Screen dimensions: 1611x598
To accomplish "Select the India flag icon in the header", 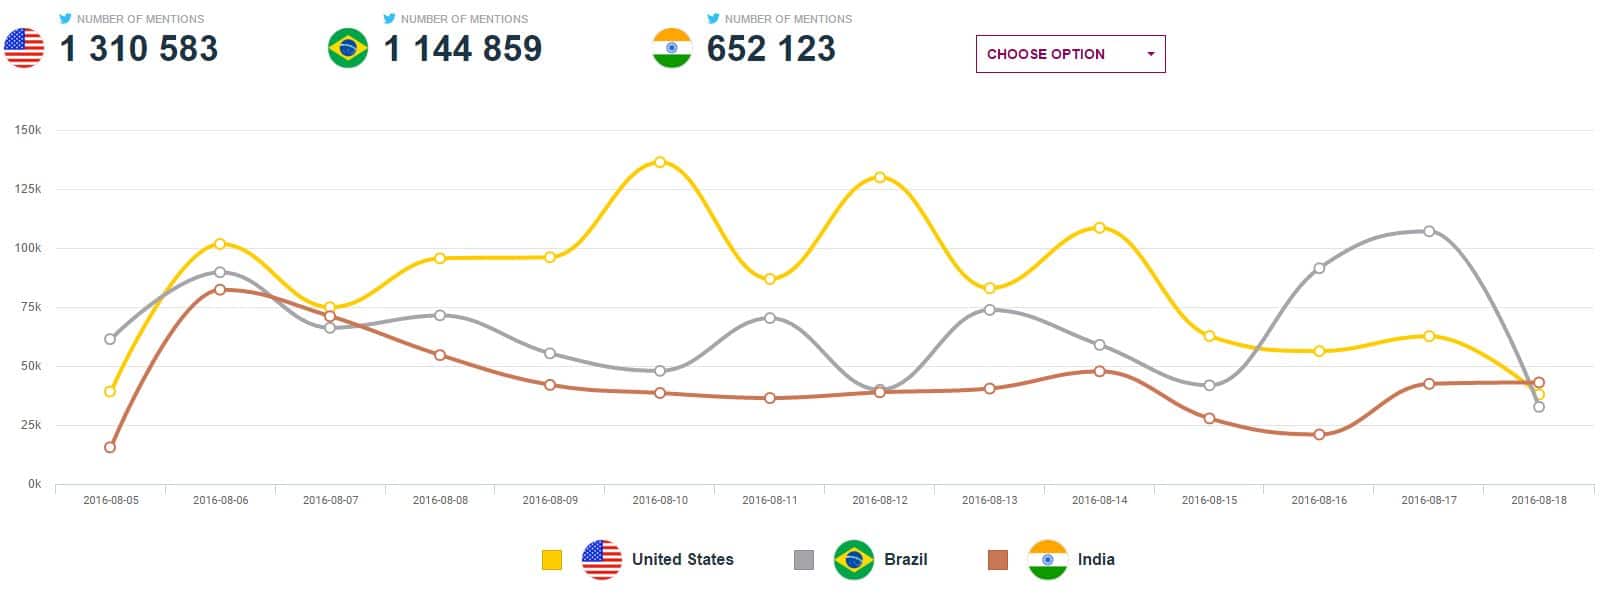I will click(x=669, y=46).
